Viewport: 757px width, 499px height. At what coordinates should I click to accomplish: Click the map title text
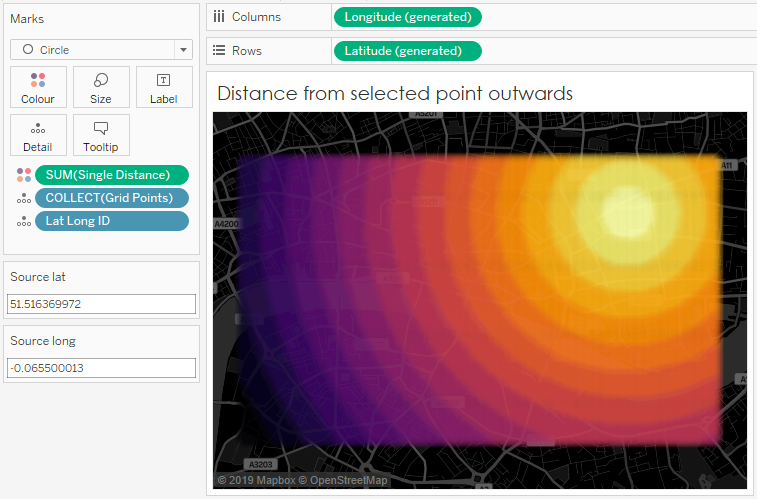coord(394,94)
